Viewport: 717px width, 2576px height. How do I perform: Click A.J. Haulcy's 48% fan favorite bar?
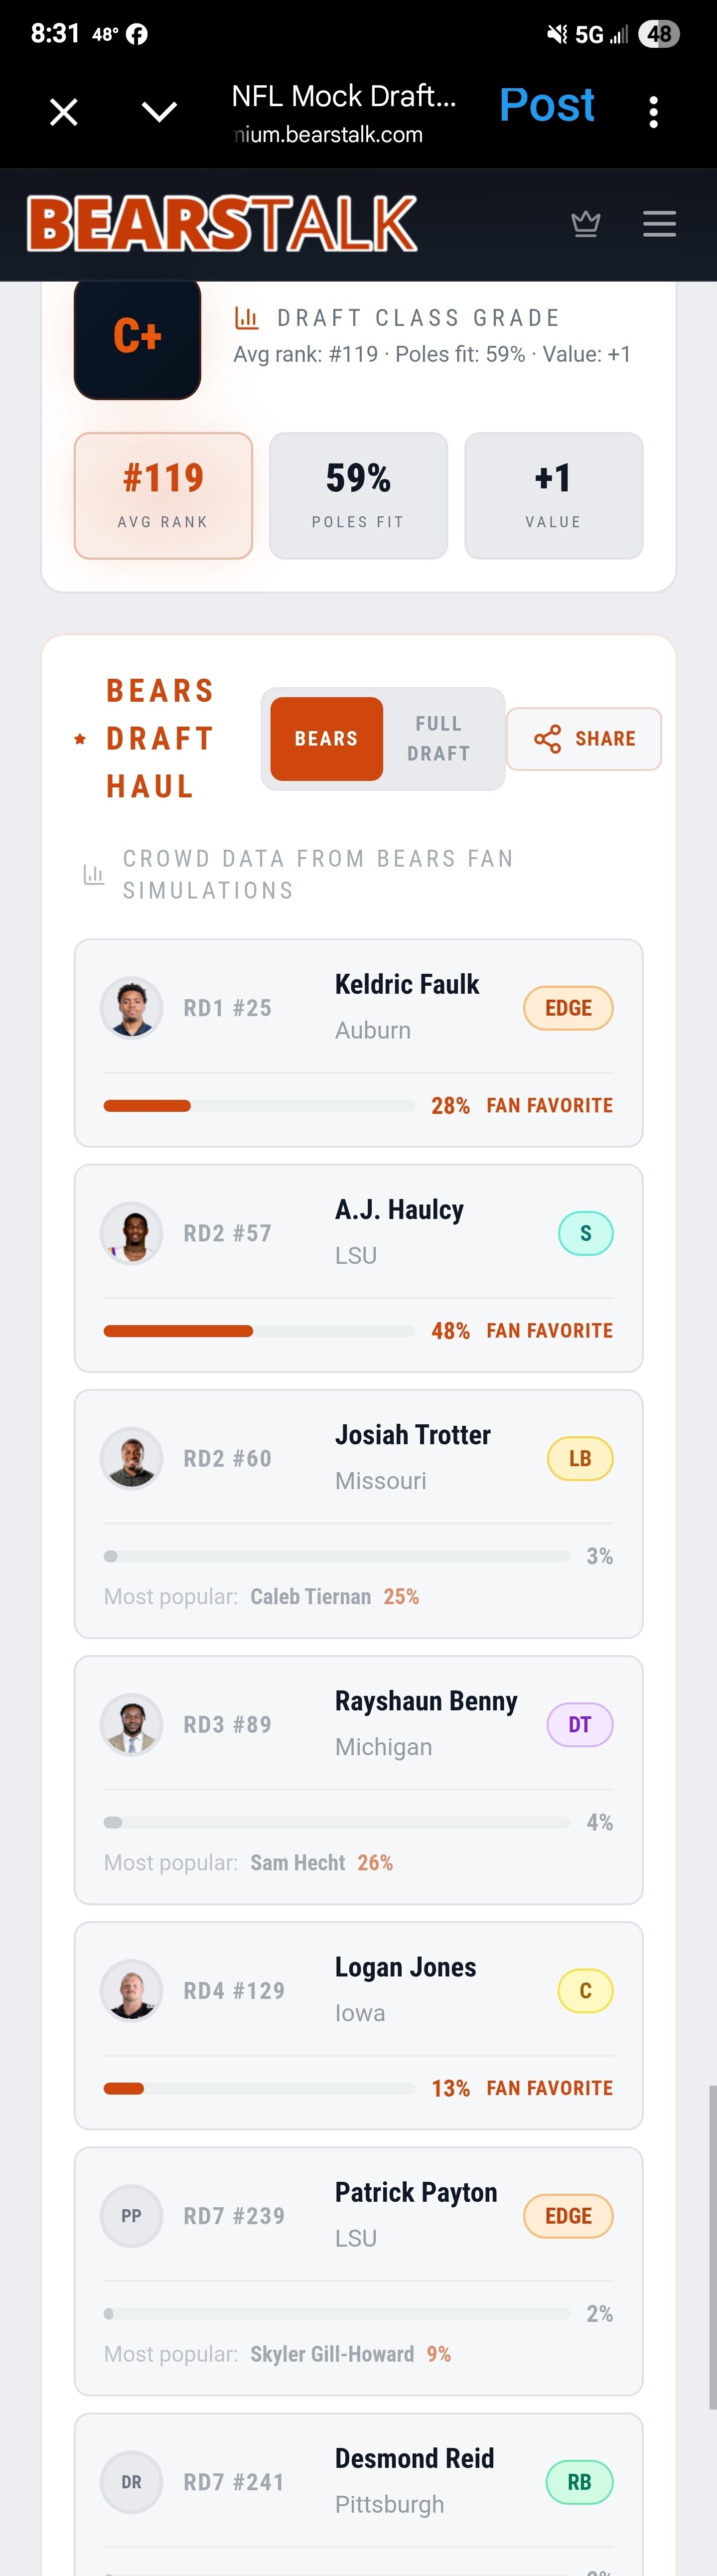[259, 1331]
